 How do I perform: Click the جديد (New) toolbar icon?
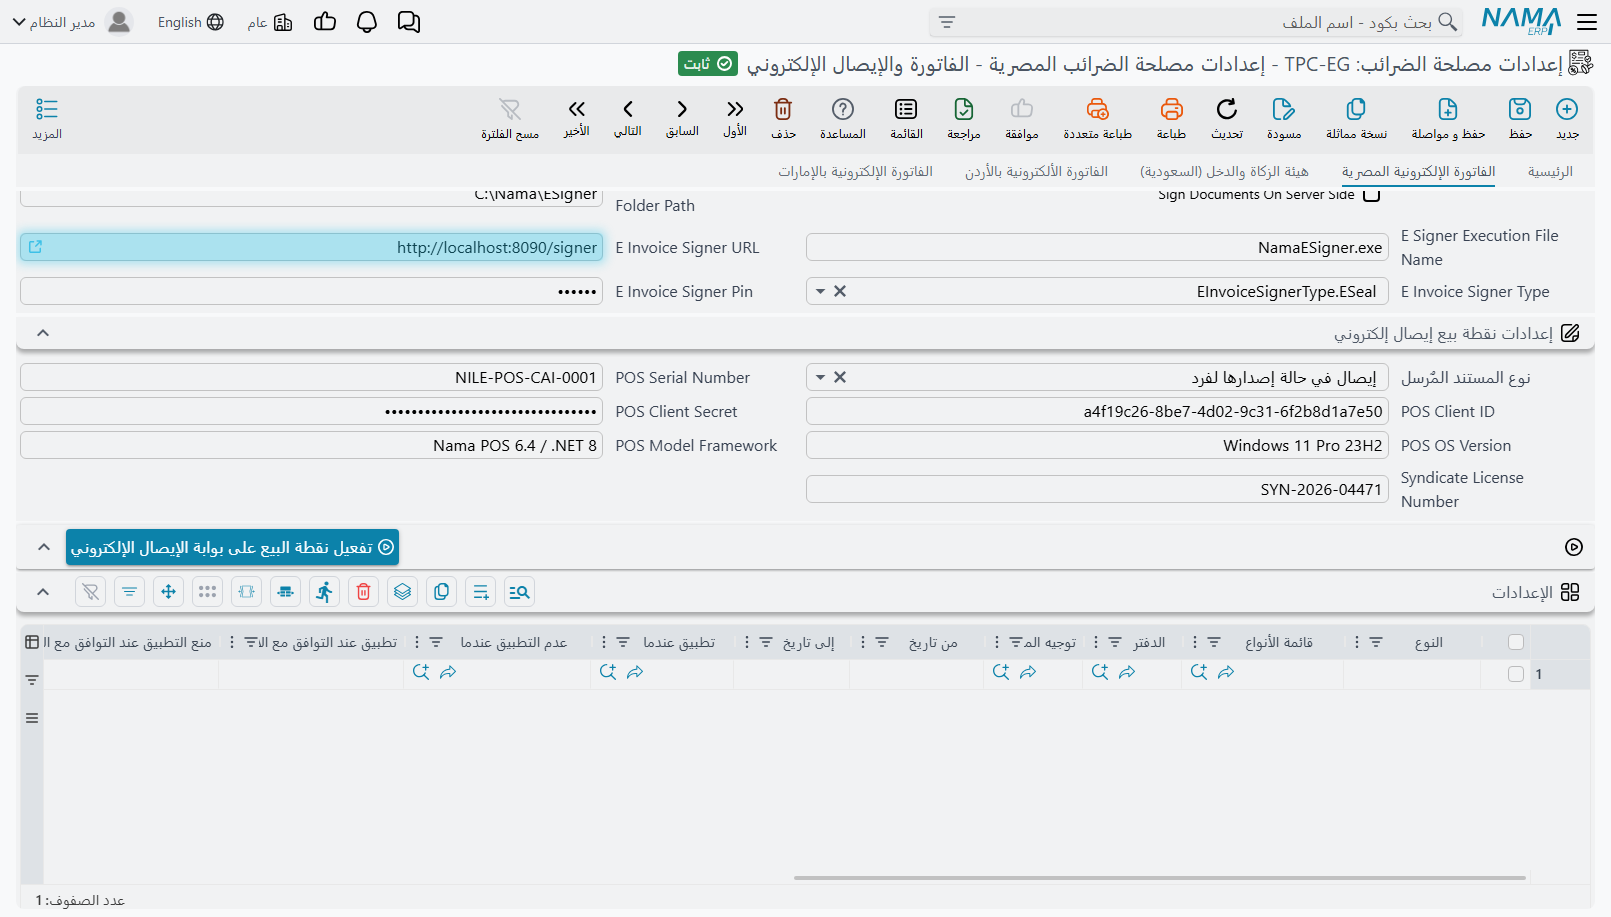(x=1567, y=109)
